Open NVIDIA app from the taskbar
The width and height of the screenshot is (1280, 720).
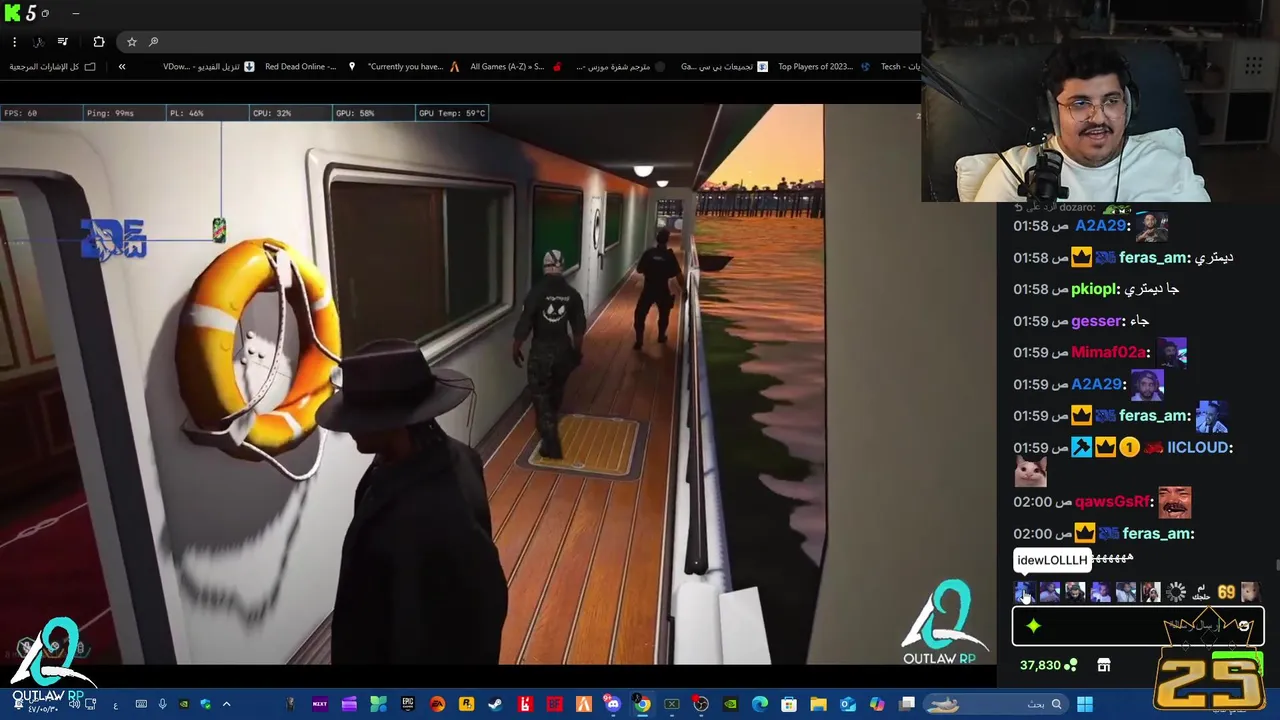click(x=730, y=704)
